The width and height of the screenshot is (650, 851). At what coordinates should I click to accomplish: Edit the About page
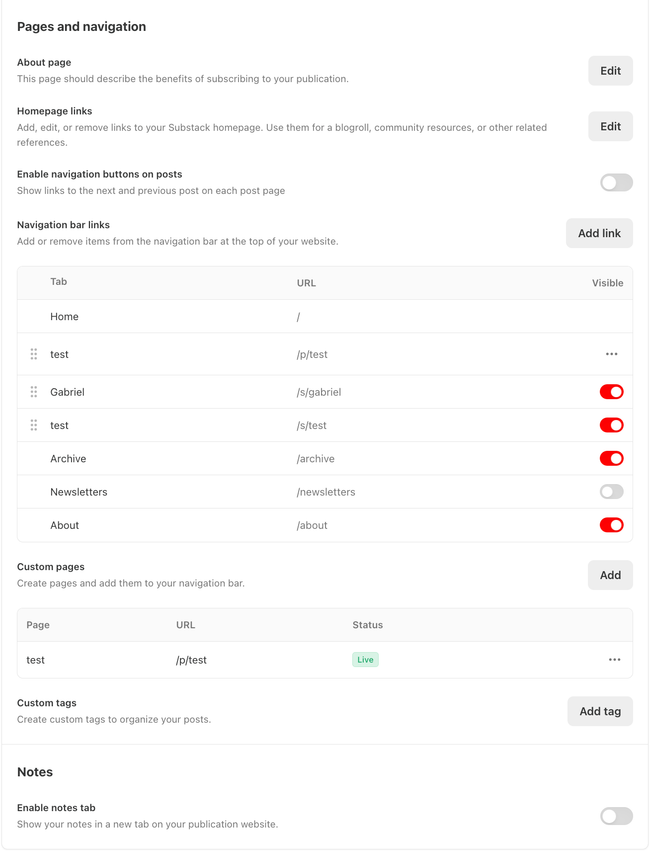click(x=610, y=71)
